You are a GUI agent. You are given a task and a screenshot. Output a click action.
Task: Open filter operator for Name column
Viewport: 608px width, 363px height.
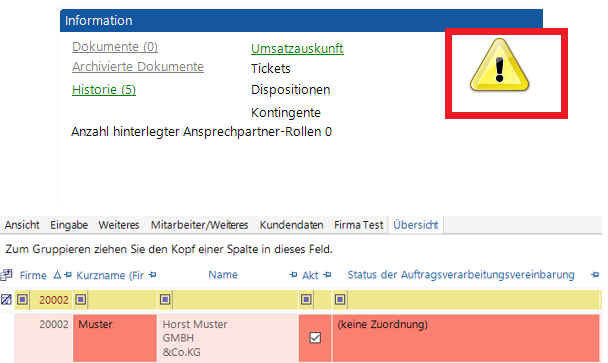click(x=165, y=299)
